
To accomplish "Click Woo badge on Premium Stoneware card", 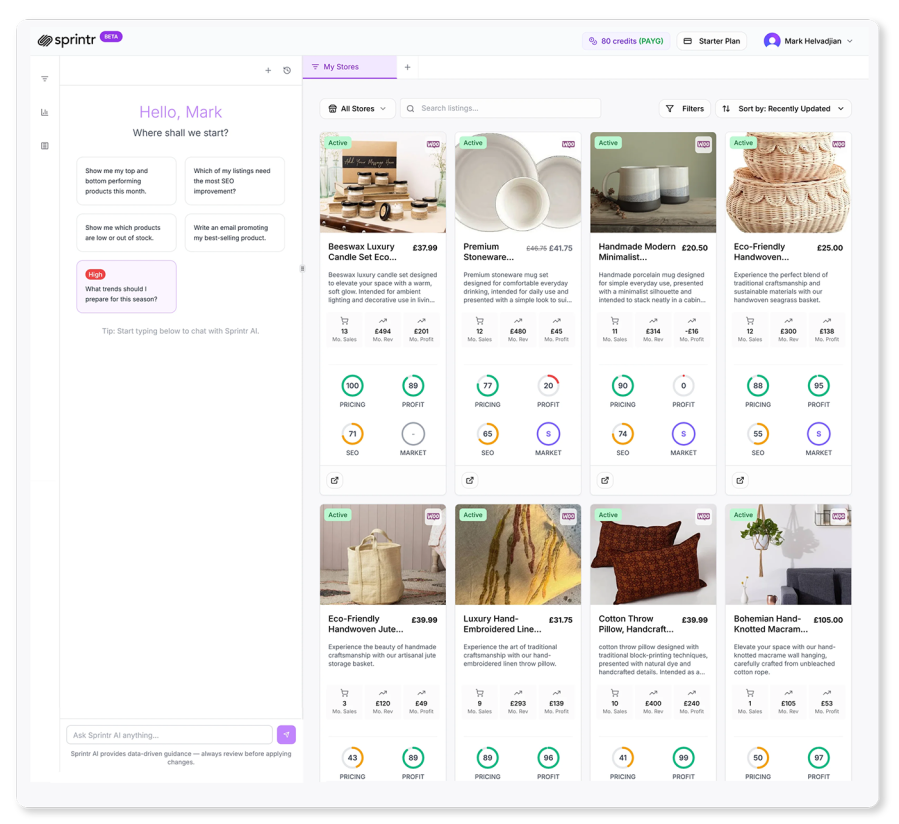I will (x=568, y=144).
